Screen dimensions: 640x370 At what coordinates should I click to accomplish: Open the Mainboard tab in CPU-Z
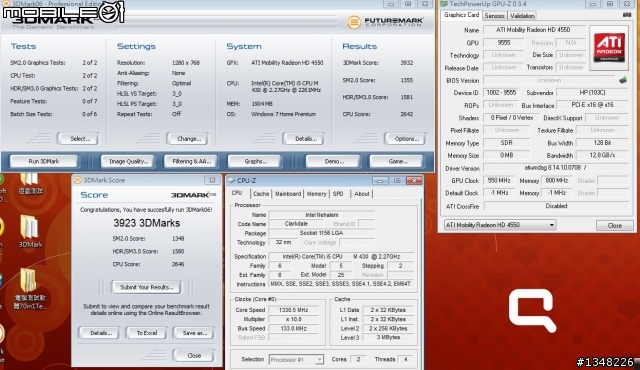tap(288, 194)
